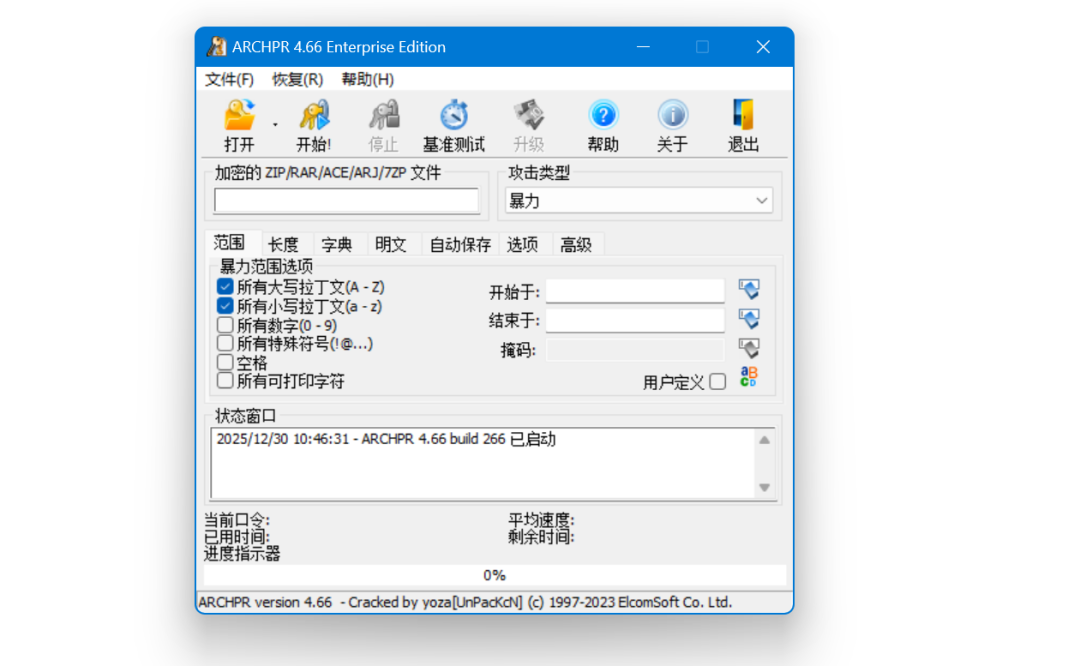Click the 结束于 input field
The height and width of the screenshot is (666, 1080).
635,320
